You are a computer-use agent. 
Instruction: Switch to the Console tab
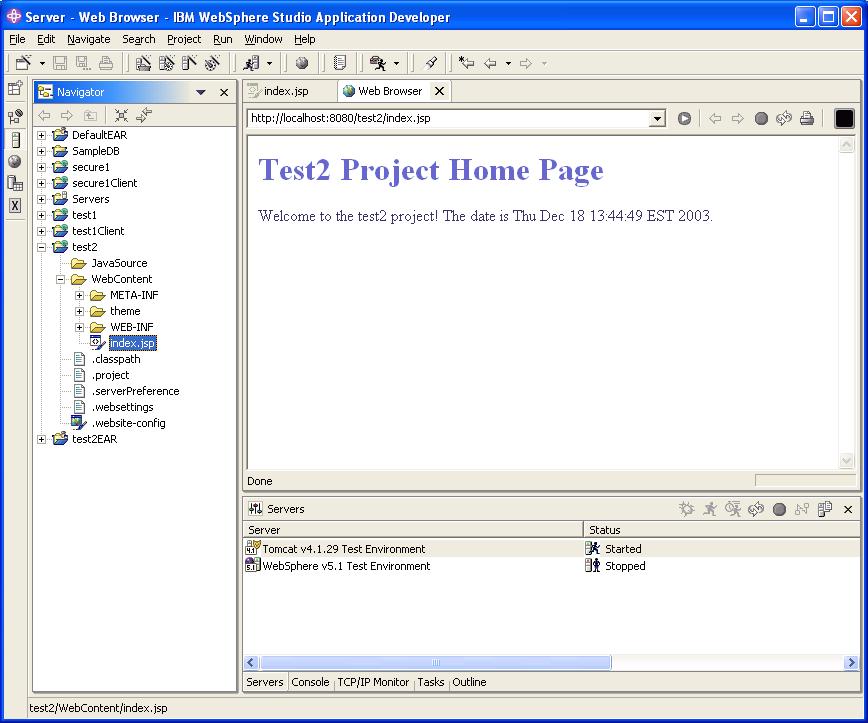[311, 682]
